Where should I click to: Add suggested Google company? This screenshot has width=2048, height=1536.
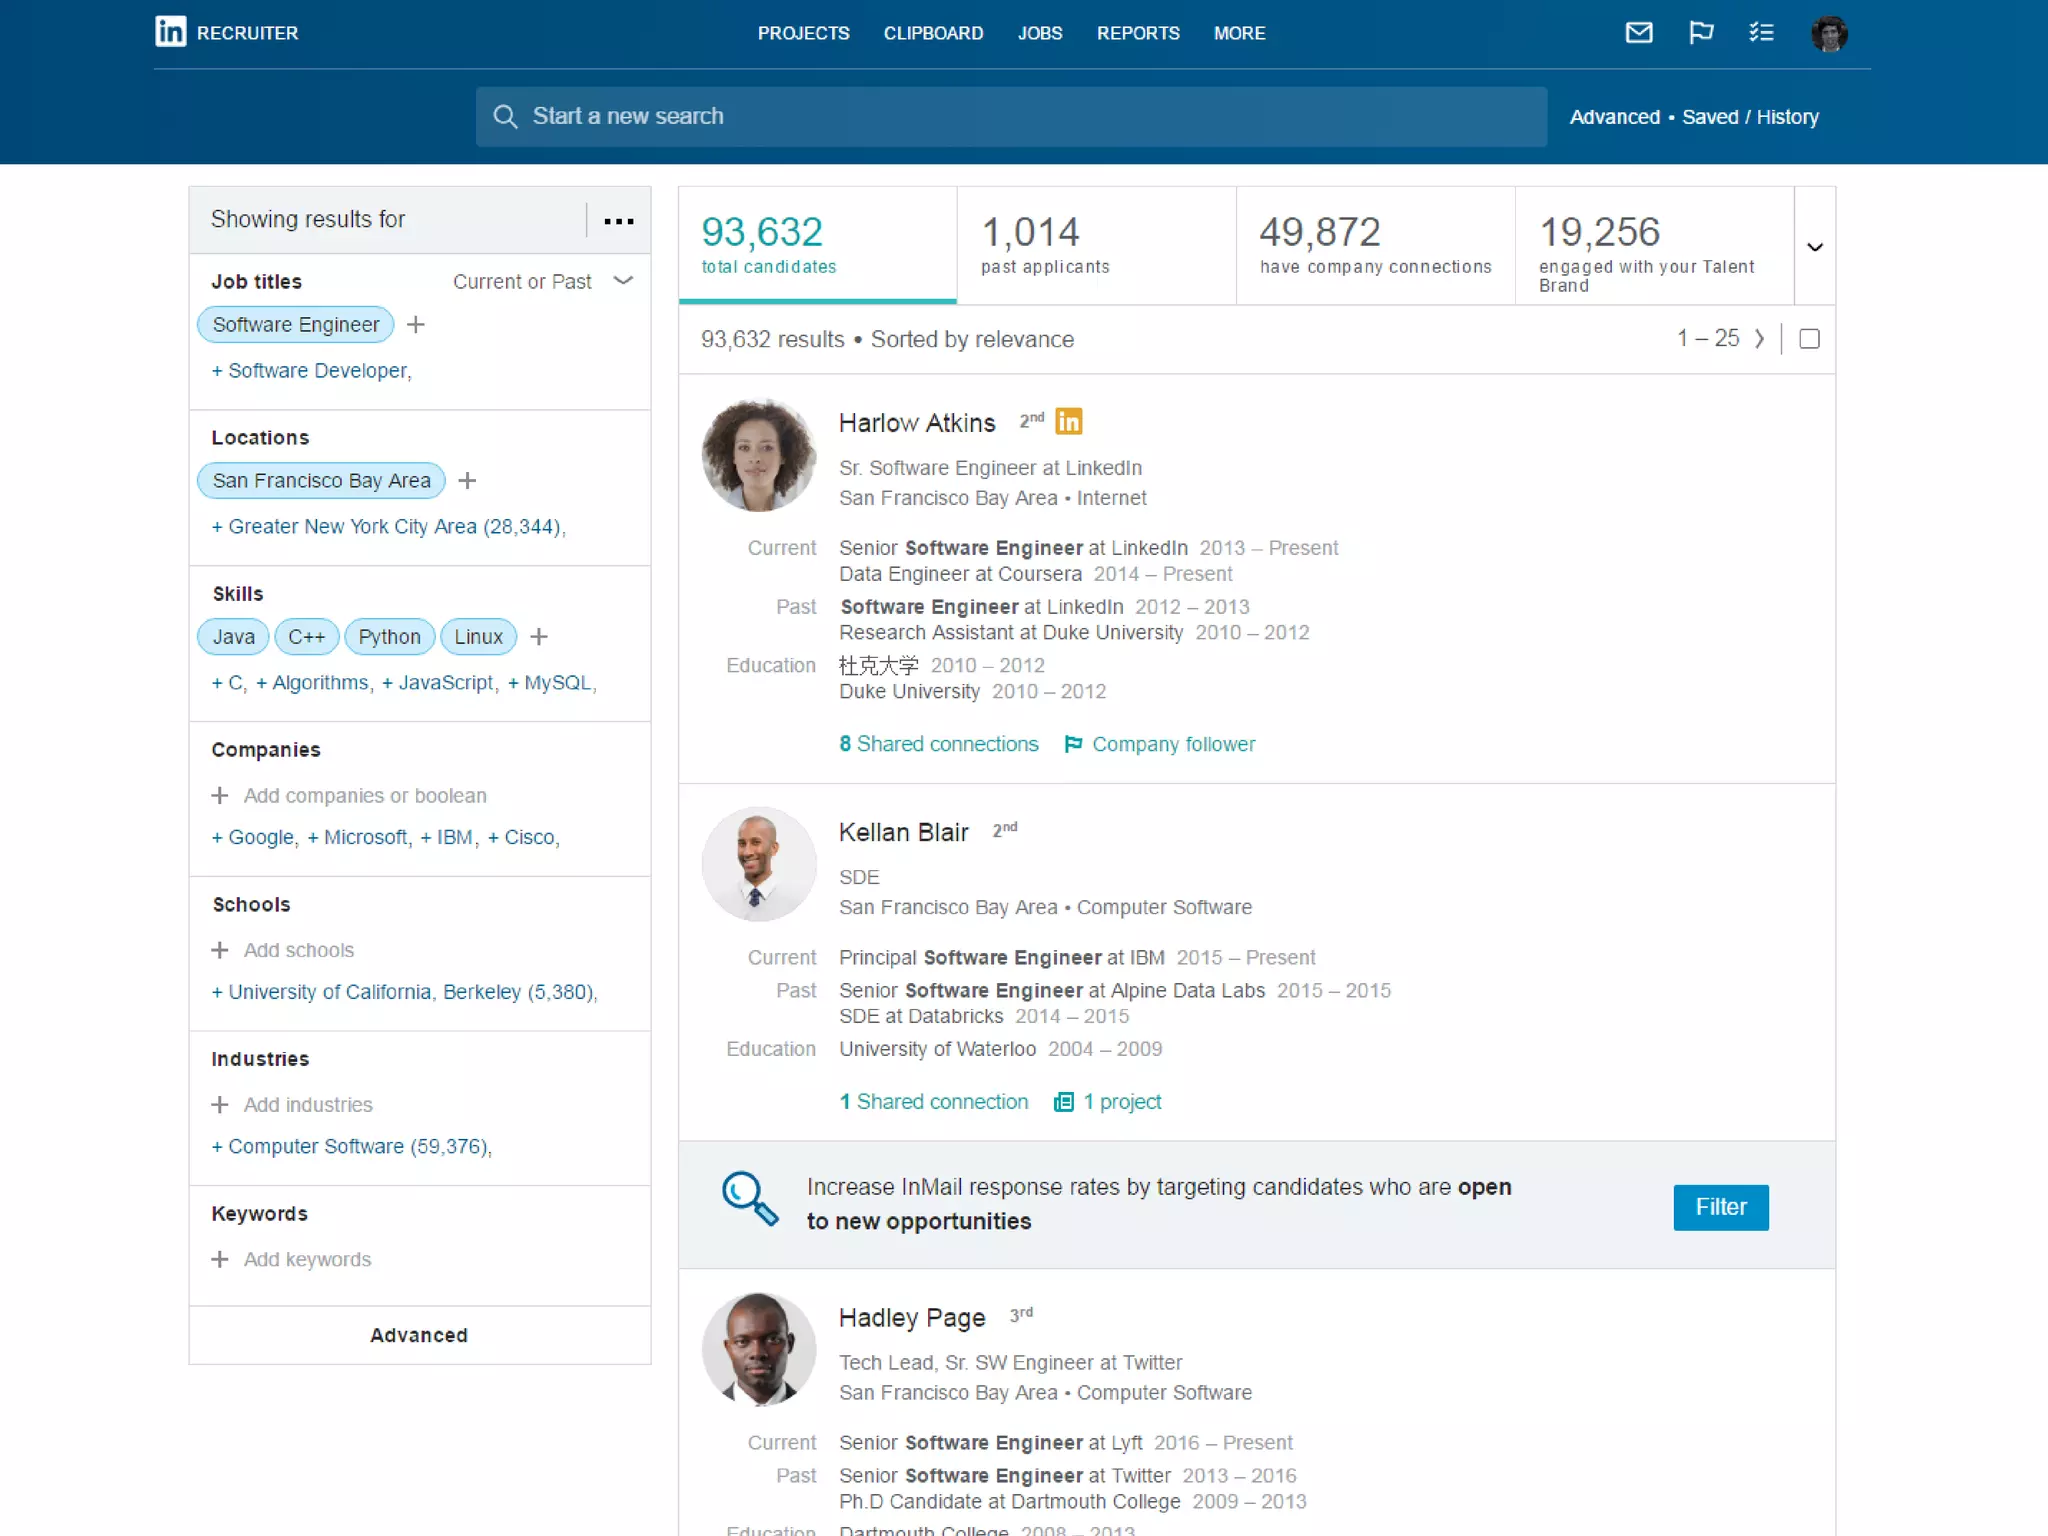pyautogui.click(x=254, y=837)
